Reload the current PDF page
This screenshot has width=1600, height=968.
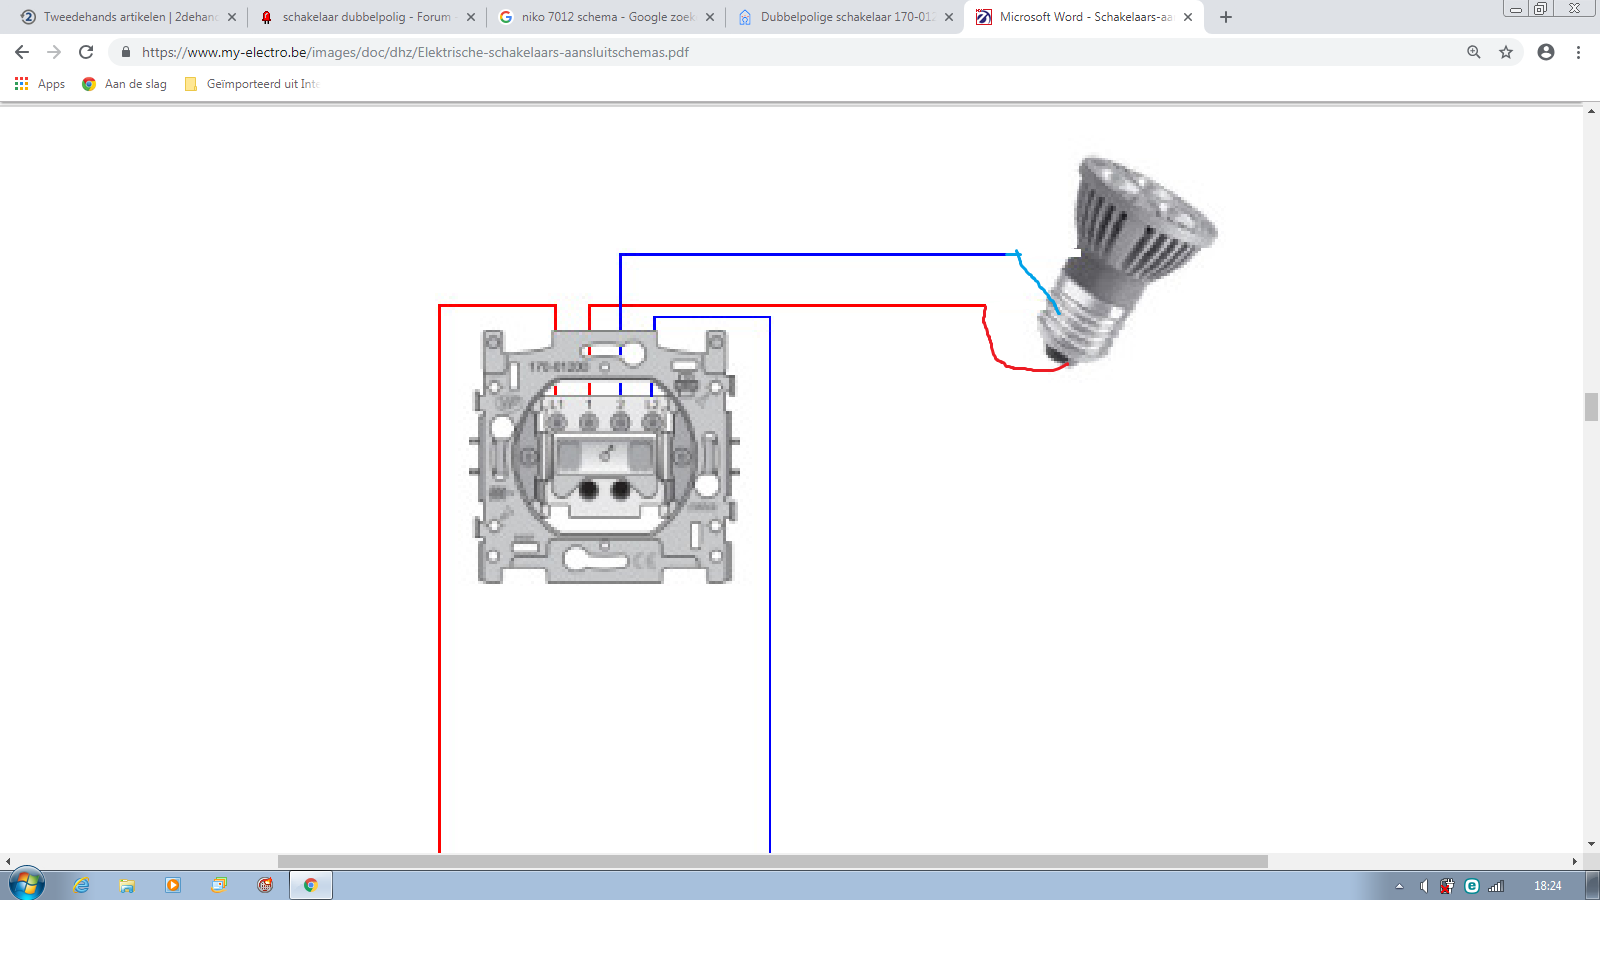pos(86,52)
